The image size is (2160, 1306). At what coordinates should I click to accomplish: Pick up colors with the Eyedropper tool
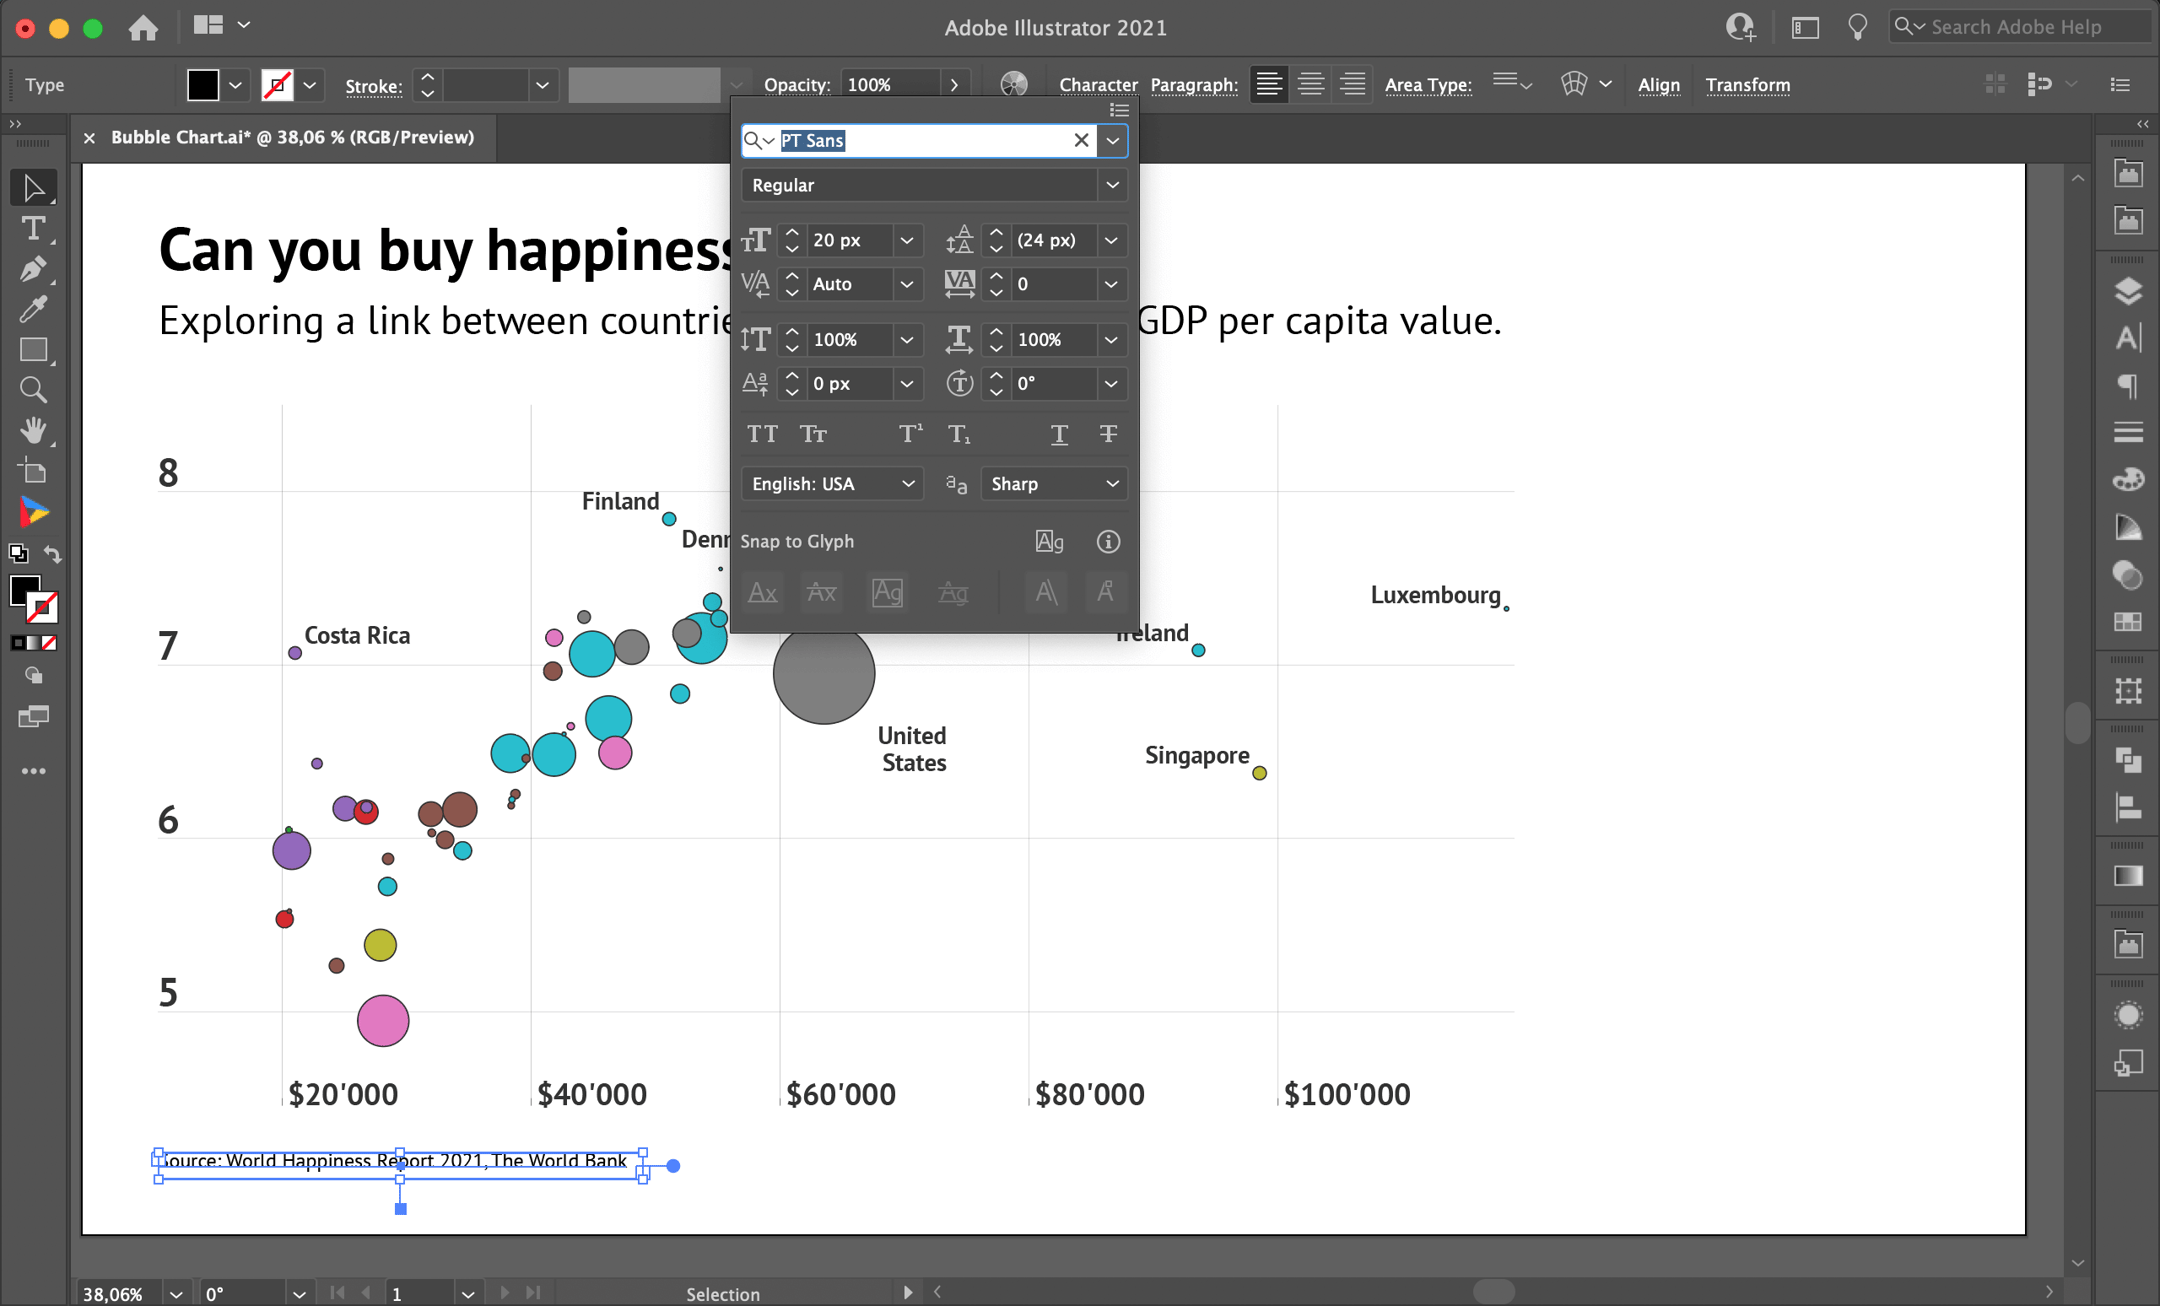coord(33,309)
